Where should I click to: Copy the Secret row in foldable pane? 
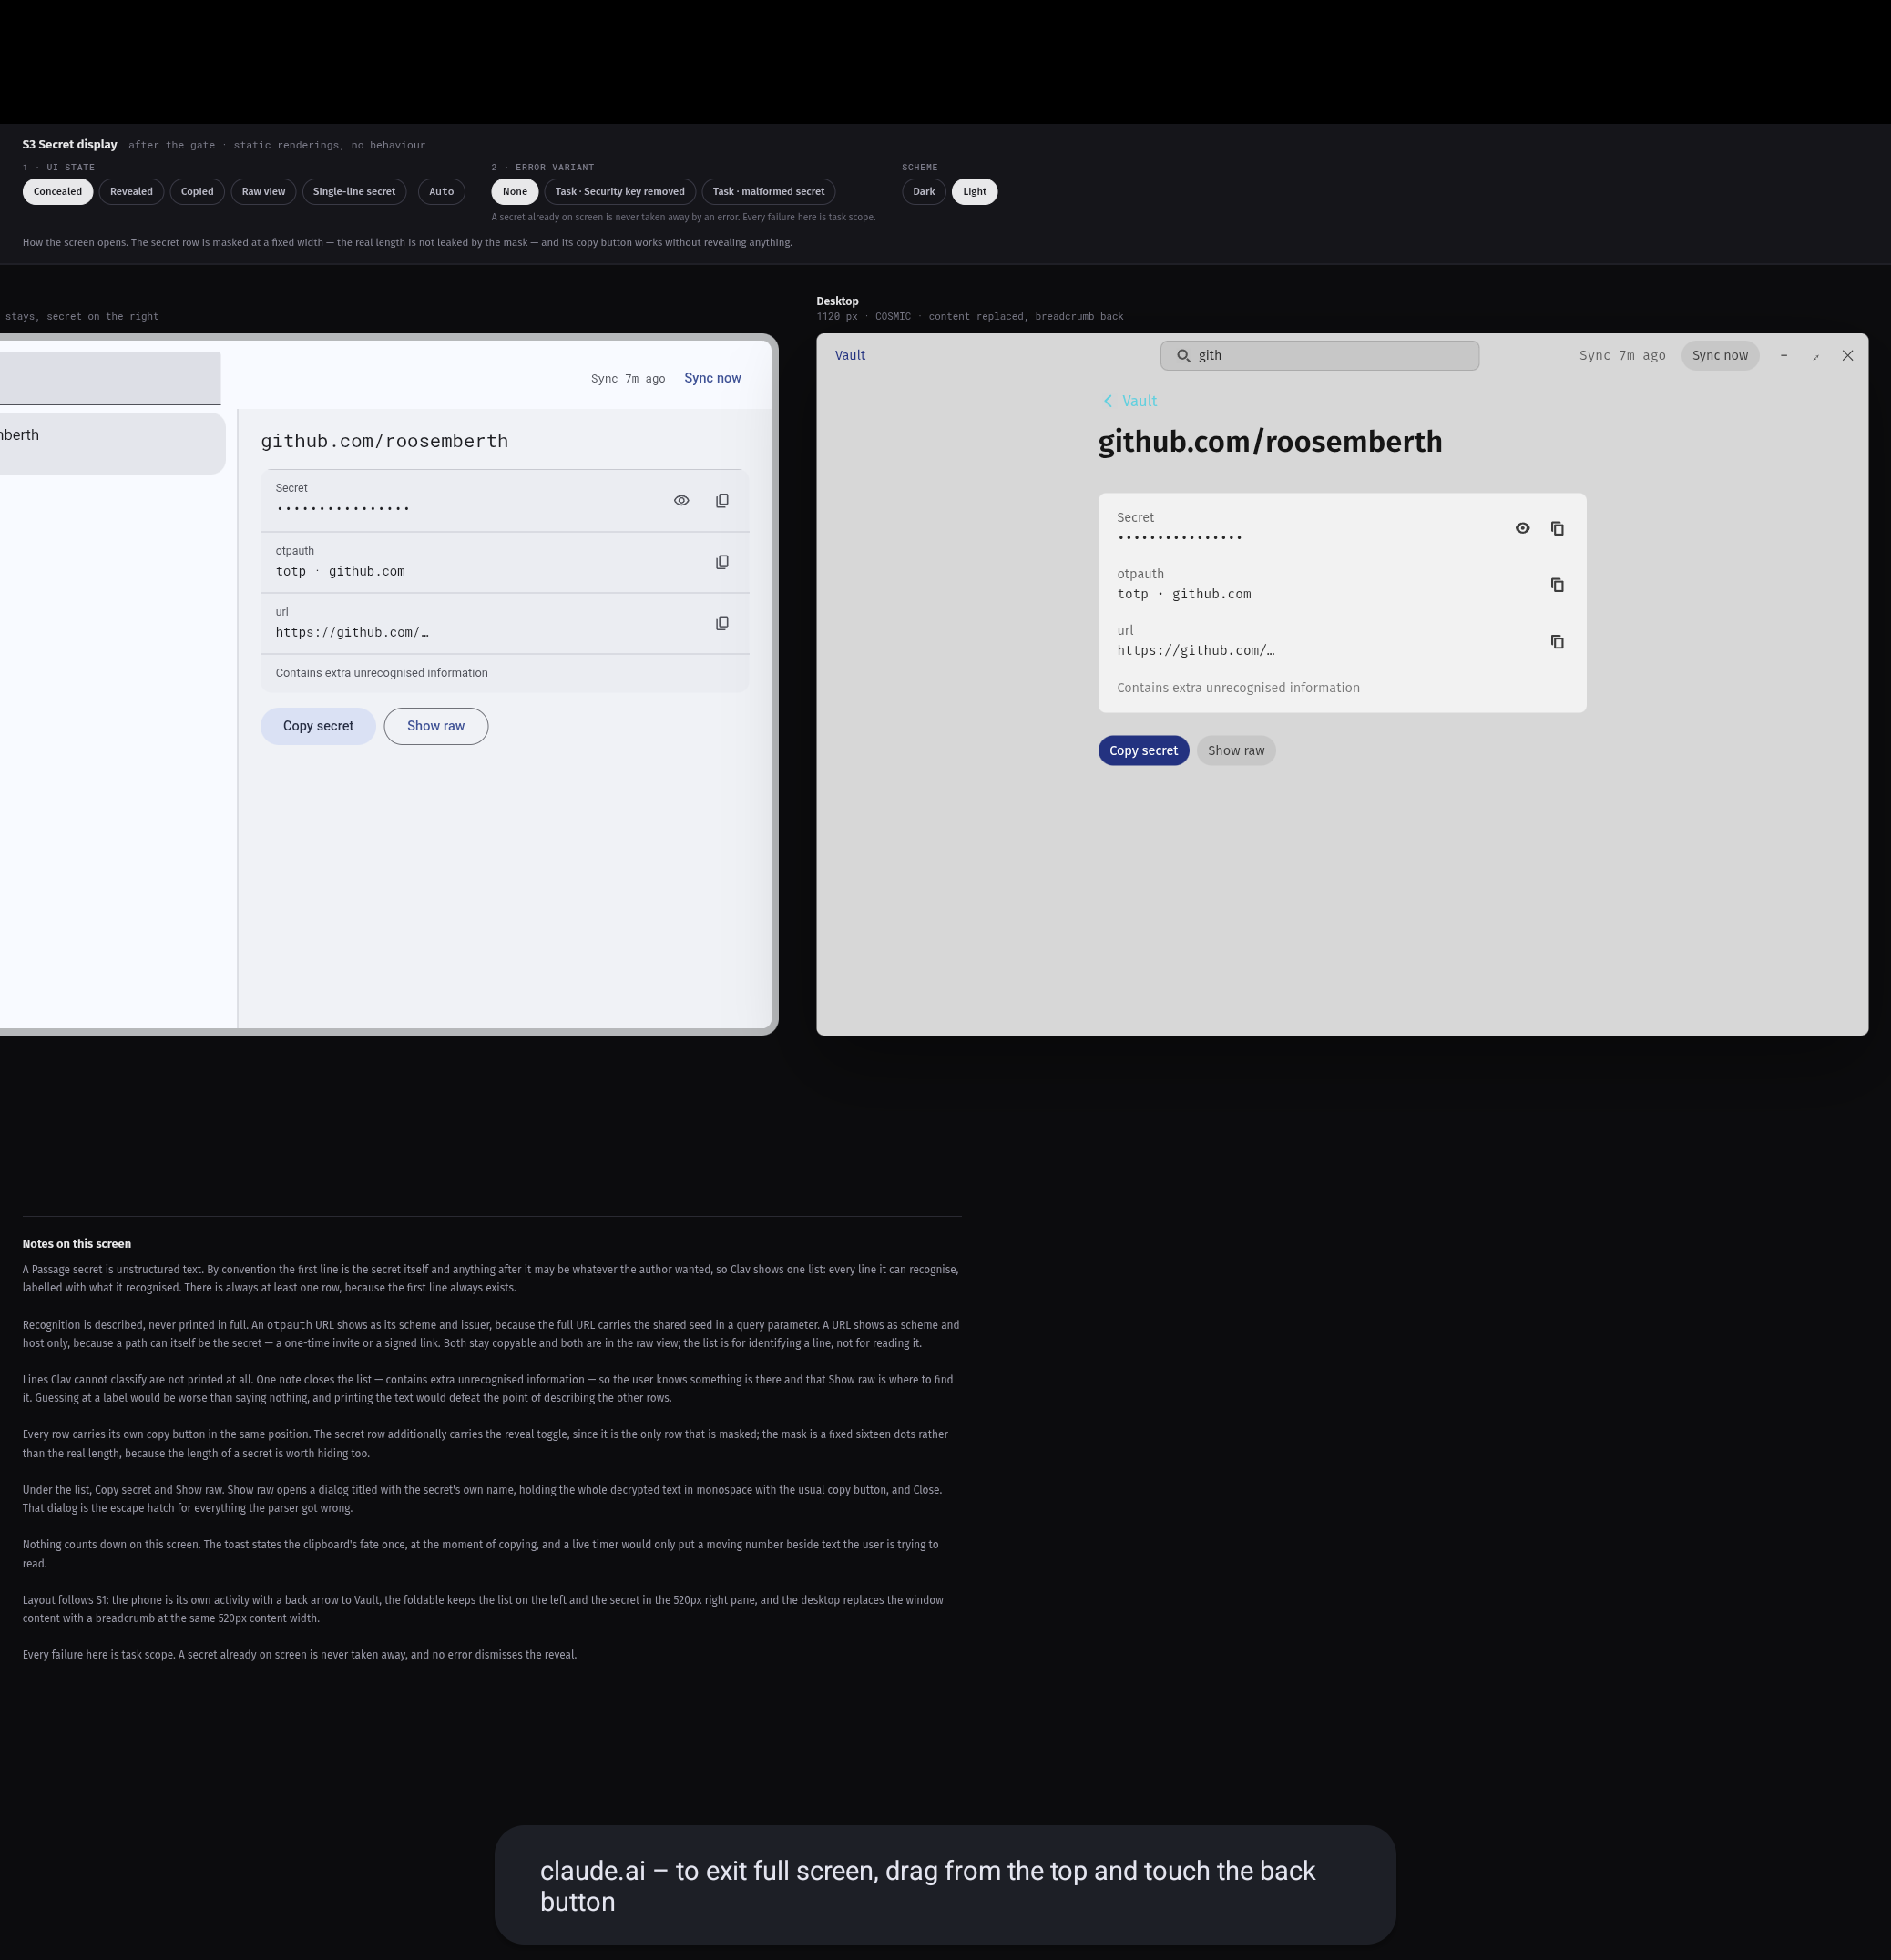722,500
